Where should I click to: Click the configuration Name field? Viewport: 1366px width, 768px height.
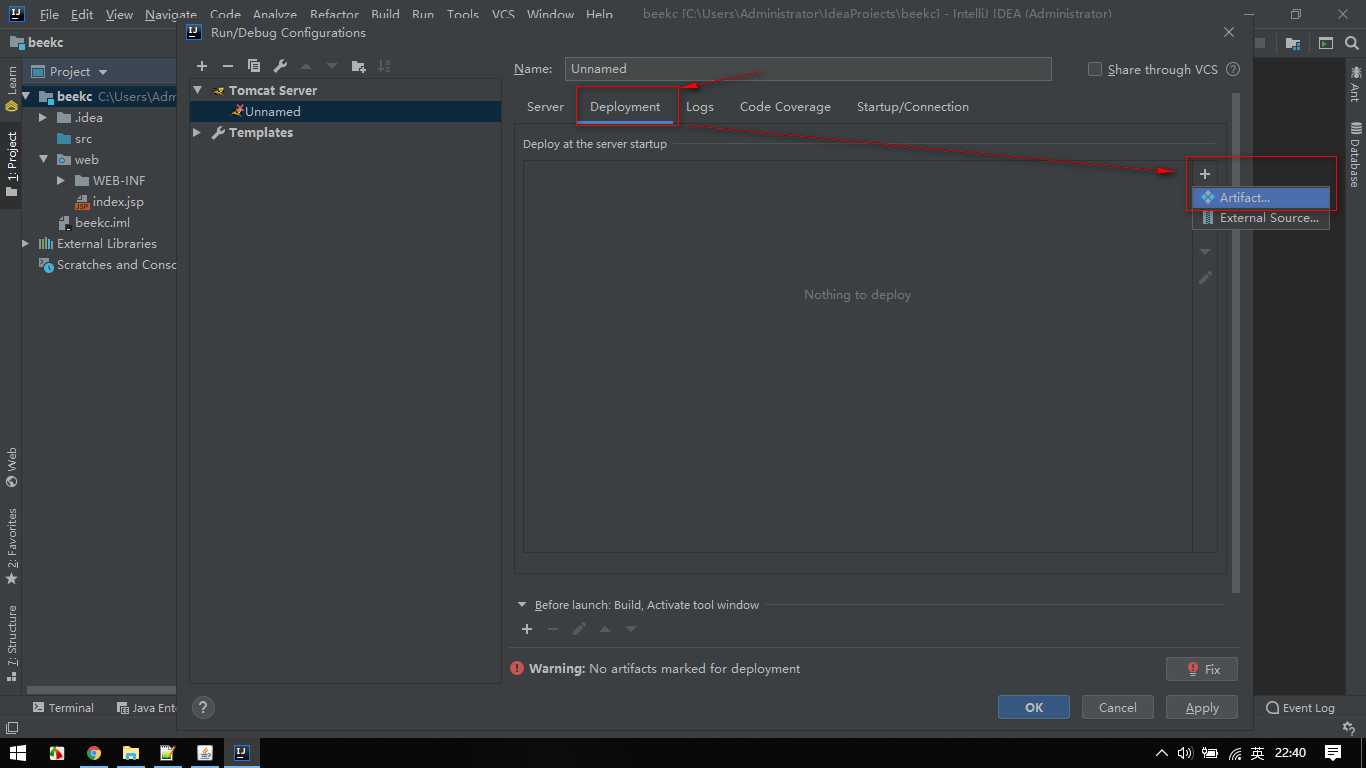click(x=808, y=69)
